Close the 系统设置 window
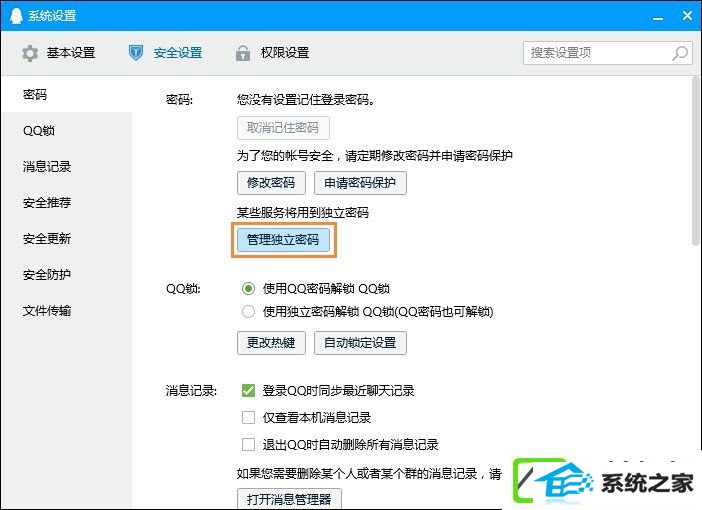702x510 pixels. pos(687,16)
